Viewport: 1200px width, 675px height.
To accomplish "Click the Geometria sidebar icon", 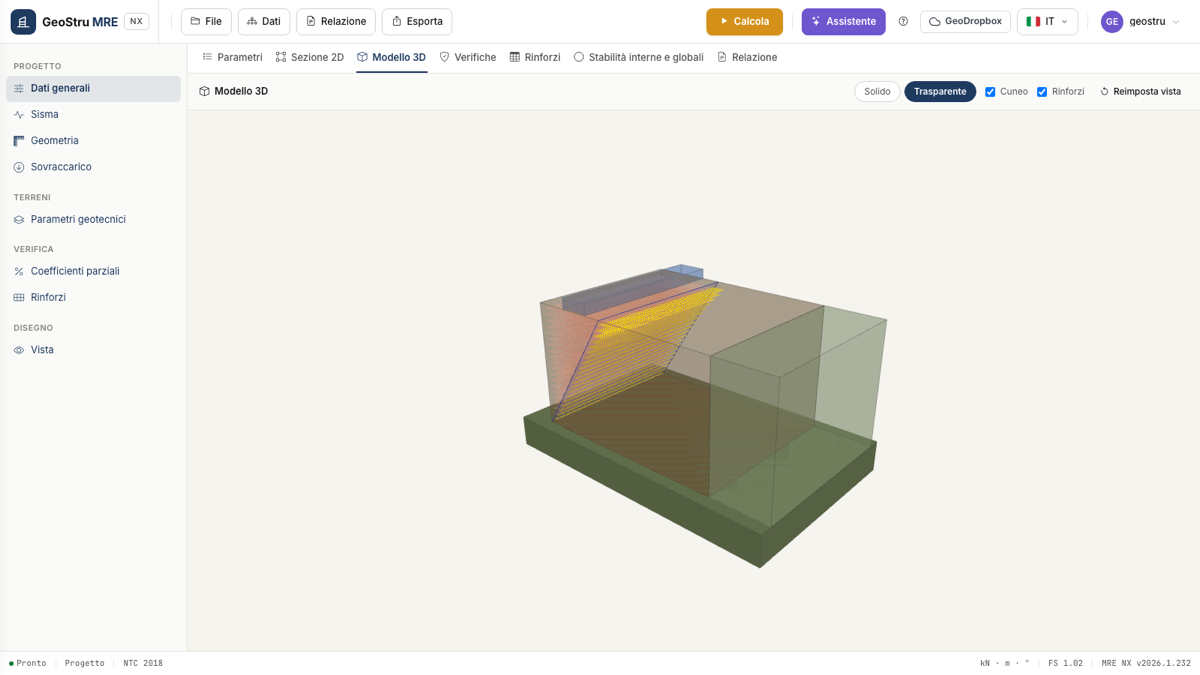I will (x=19, y=141).
